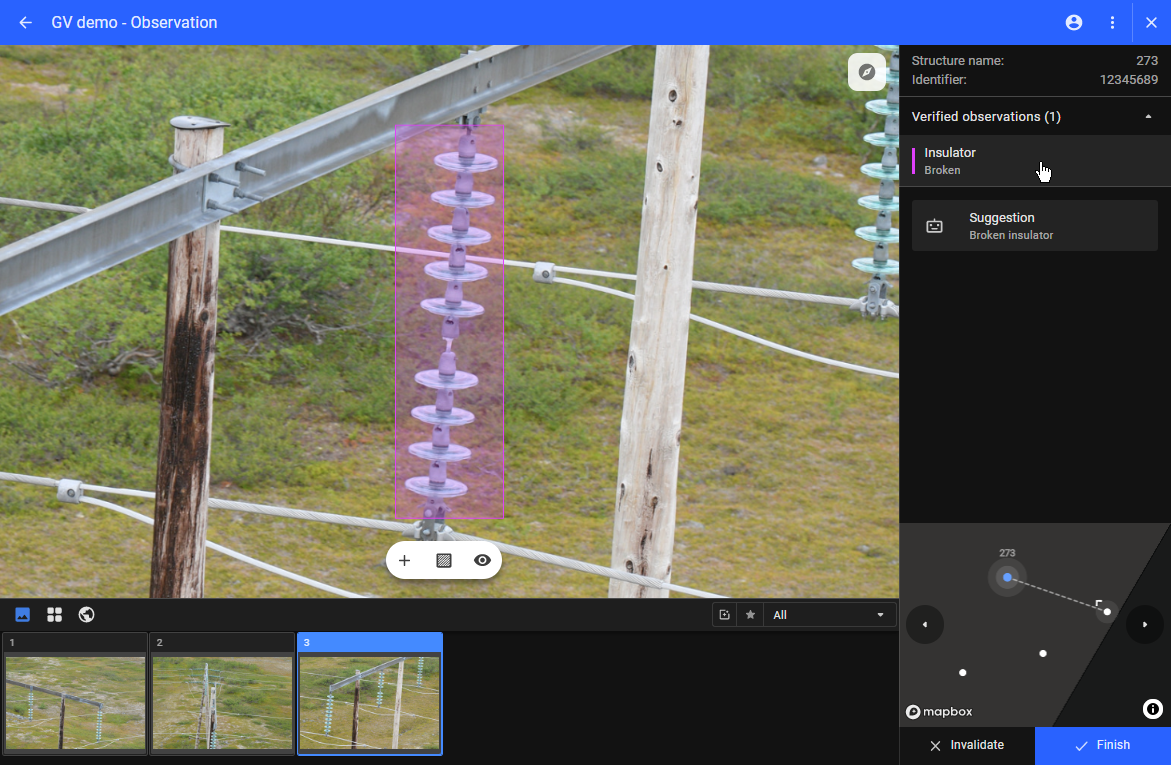Image resolution: width=1171 pixels, height=765 pixels.
Task: Toggle observation visibility with eye icon
Action: pos(482,560)
